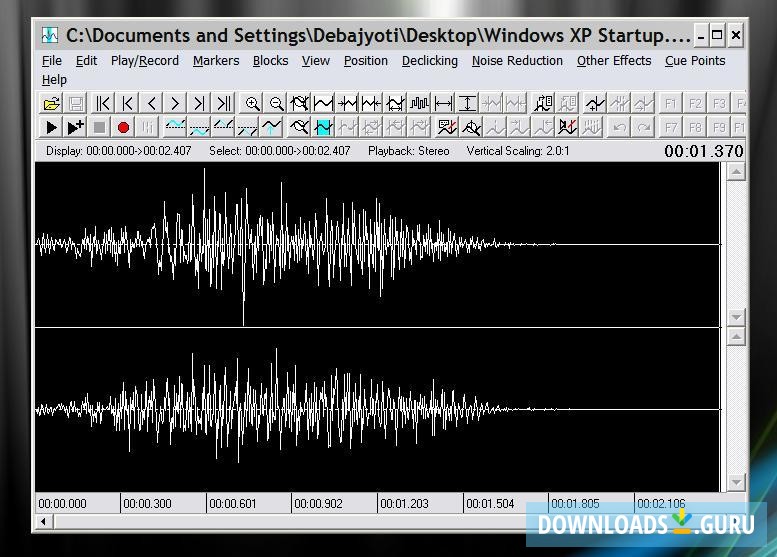Viewport: 777px width, 557px height.
Task: Click the 00:01.504 timeline marker
Action: [x=490, y=503]
